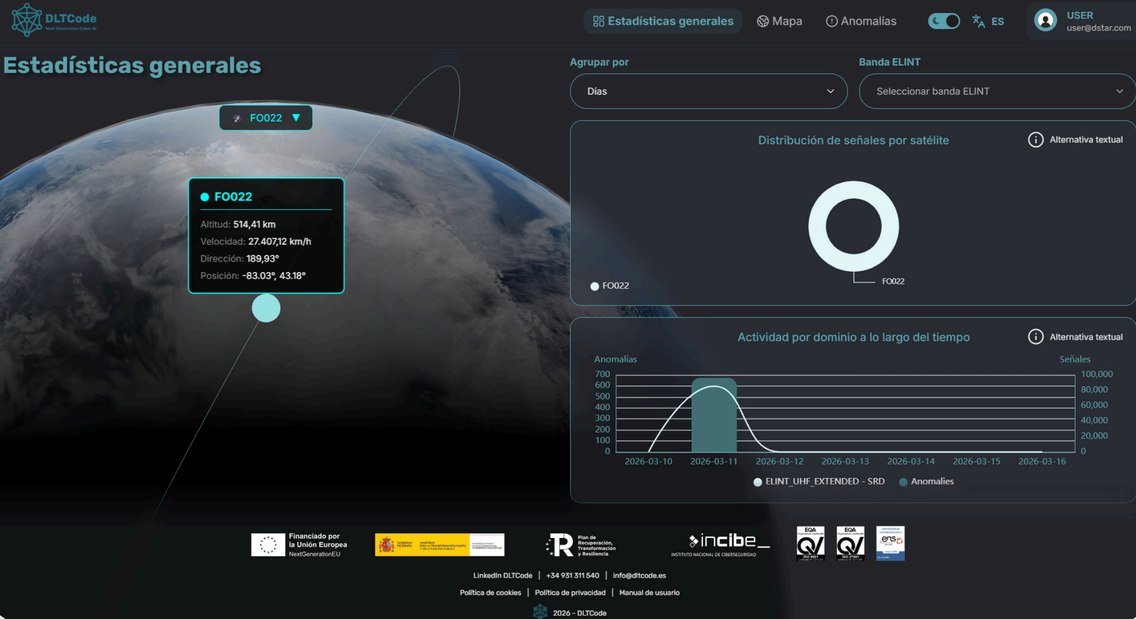Toggle the dark mode switch
Image resolution: width=1136 pixels, height=619 pixels.
944,21
